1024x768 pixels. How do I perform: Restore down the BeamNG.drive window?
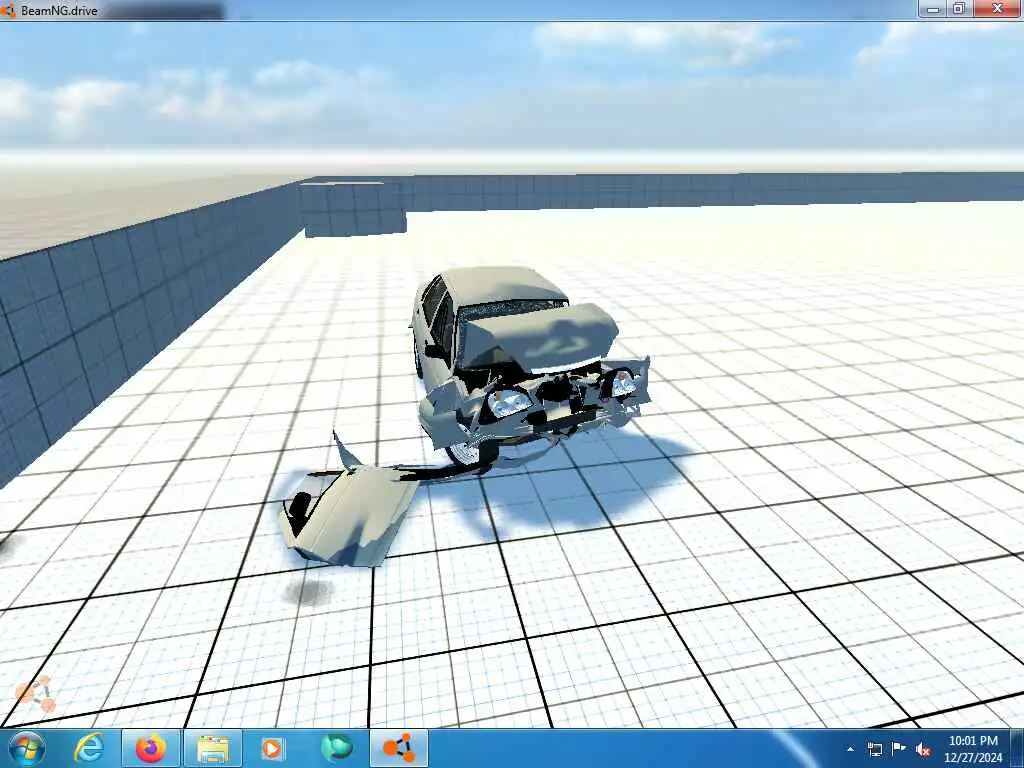[x=959, y=9]
